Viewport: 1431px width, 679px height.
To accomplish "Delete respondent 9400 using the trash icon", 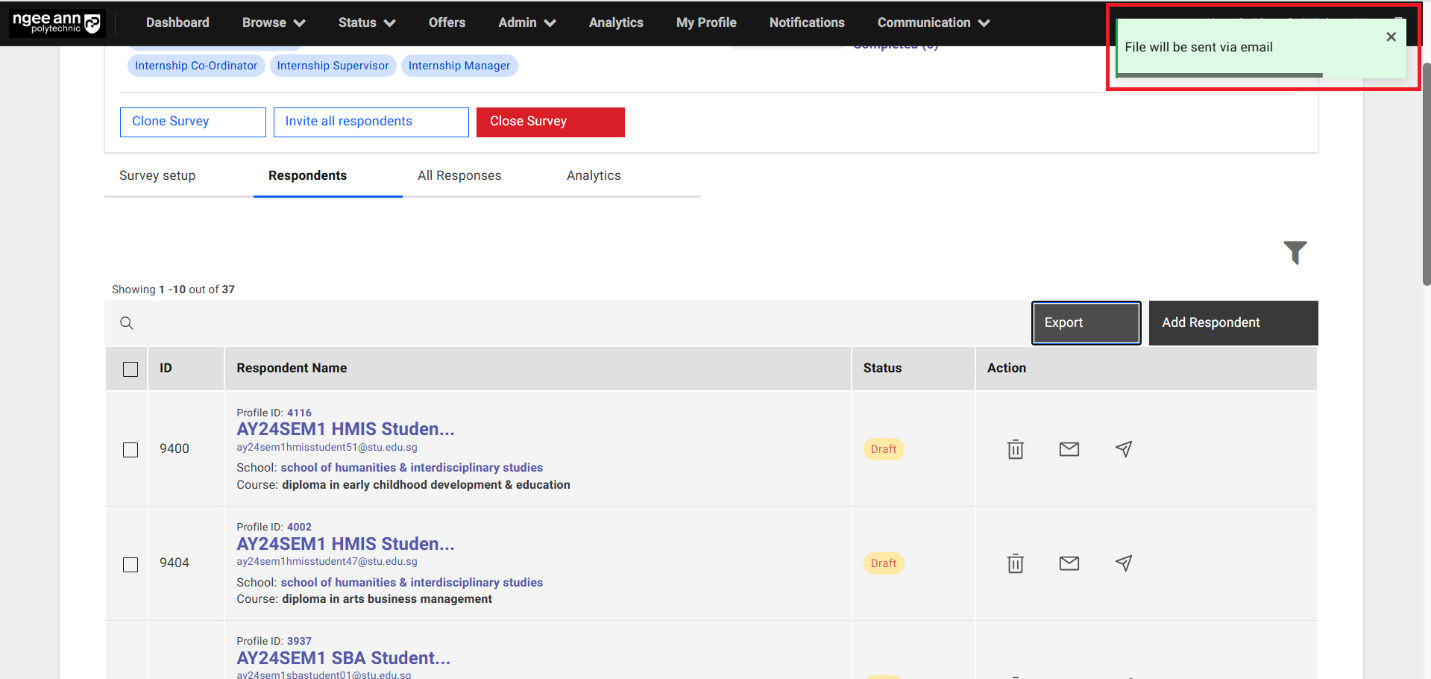I will pos(1015,449).
